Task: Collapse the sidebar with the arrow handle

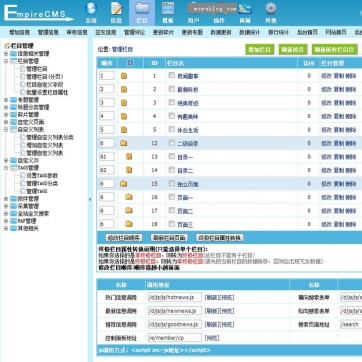Action: 90,200
